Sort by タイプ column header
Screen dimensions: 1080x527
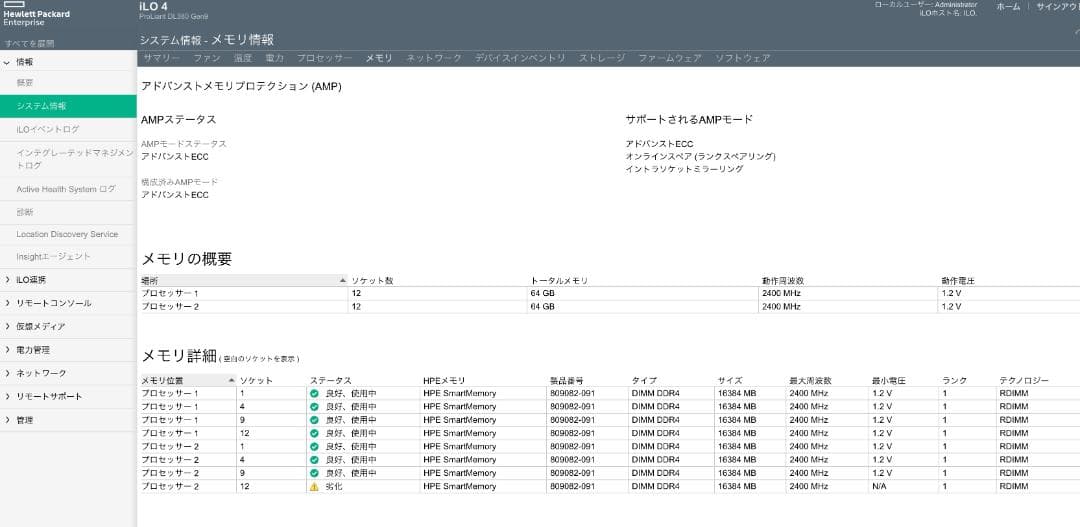[644, 380]
